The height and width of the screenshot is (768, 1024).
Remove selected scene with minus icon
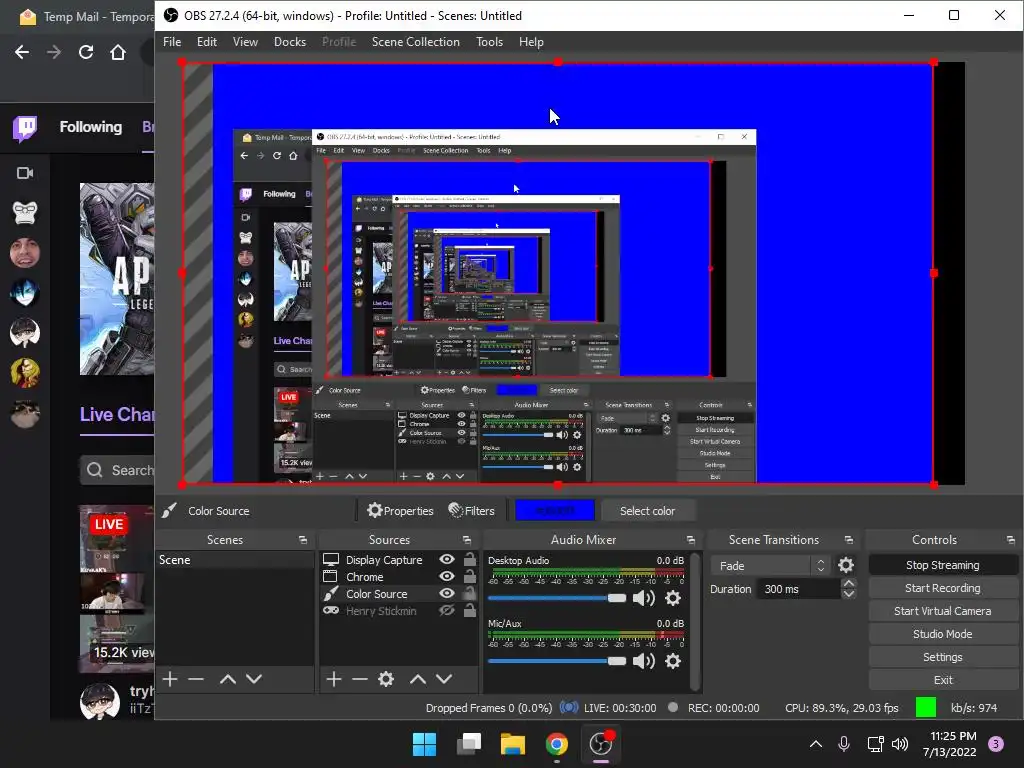196,679
